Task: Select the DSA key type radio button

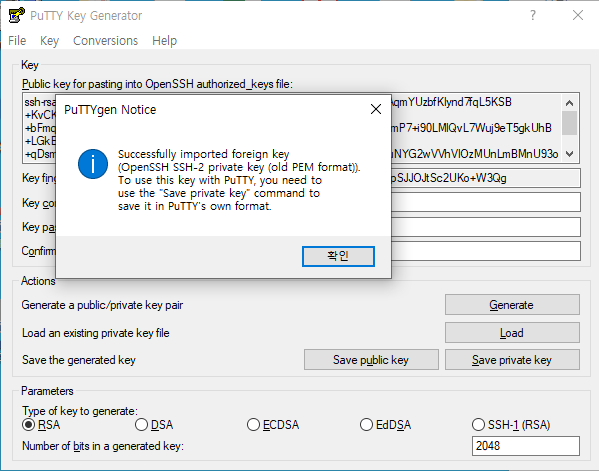Action: tap(141, 425)
